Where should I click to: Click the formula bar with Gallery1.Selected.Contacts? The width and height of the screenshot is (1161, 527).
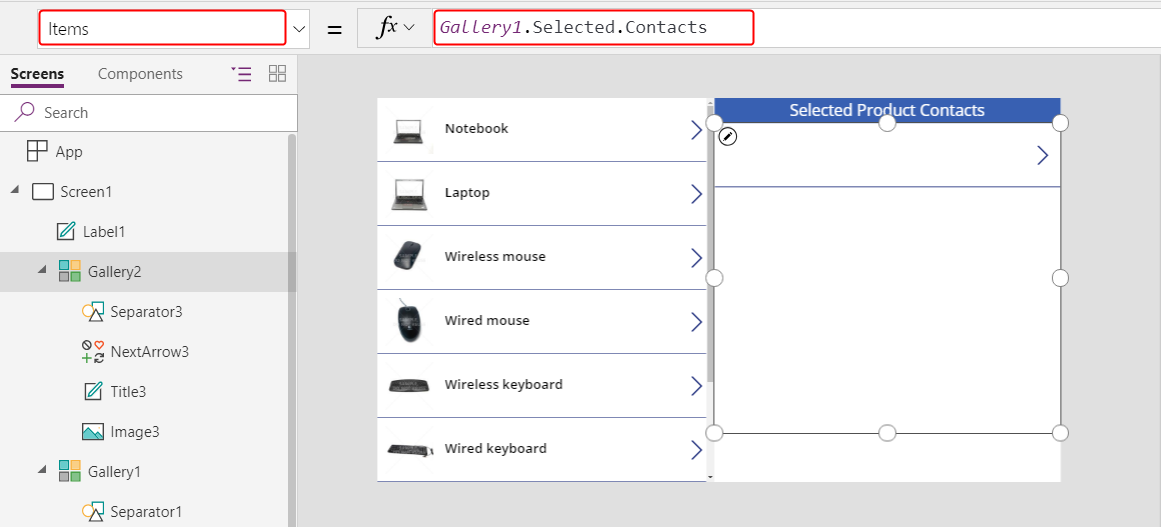pos(593,28)
